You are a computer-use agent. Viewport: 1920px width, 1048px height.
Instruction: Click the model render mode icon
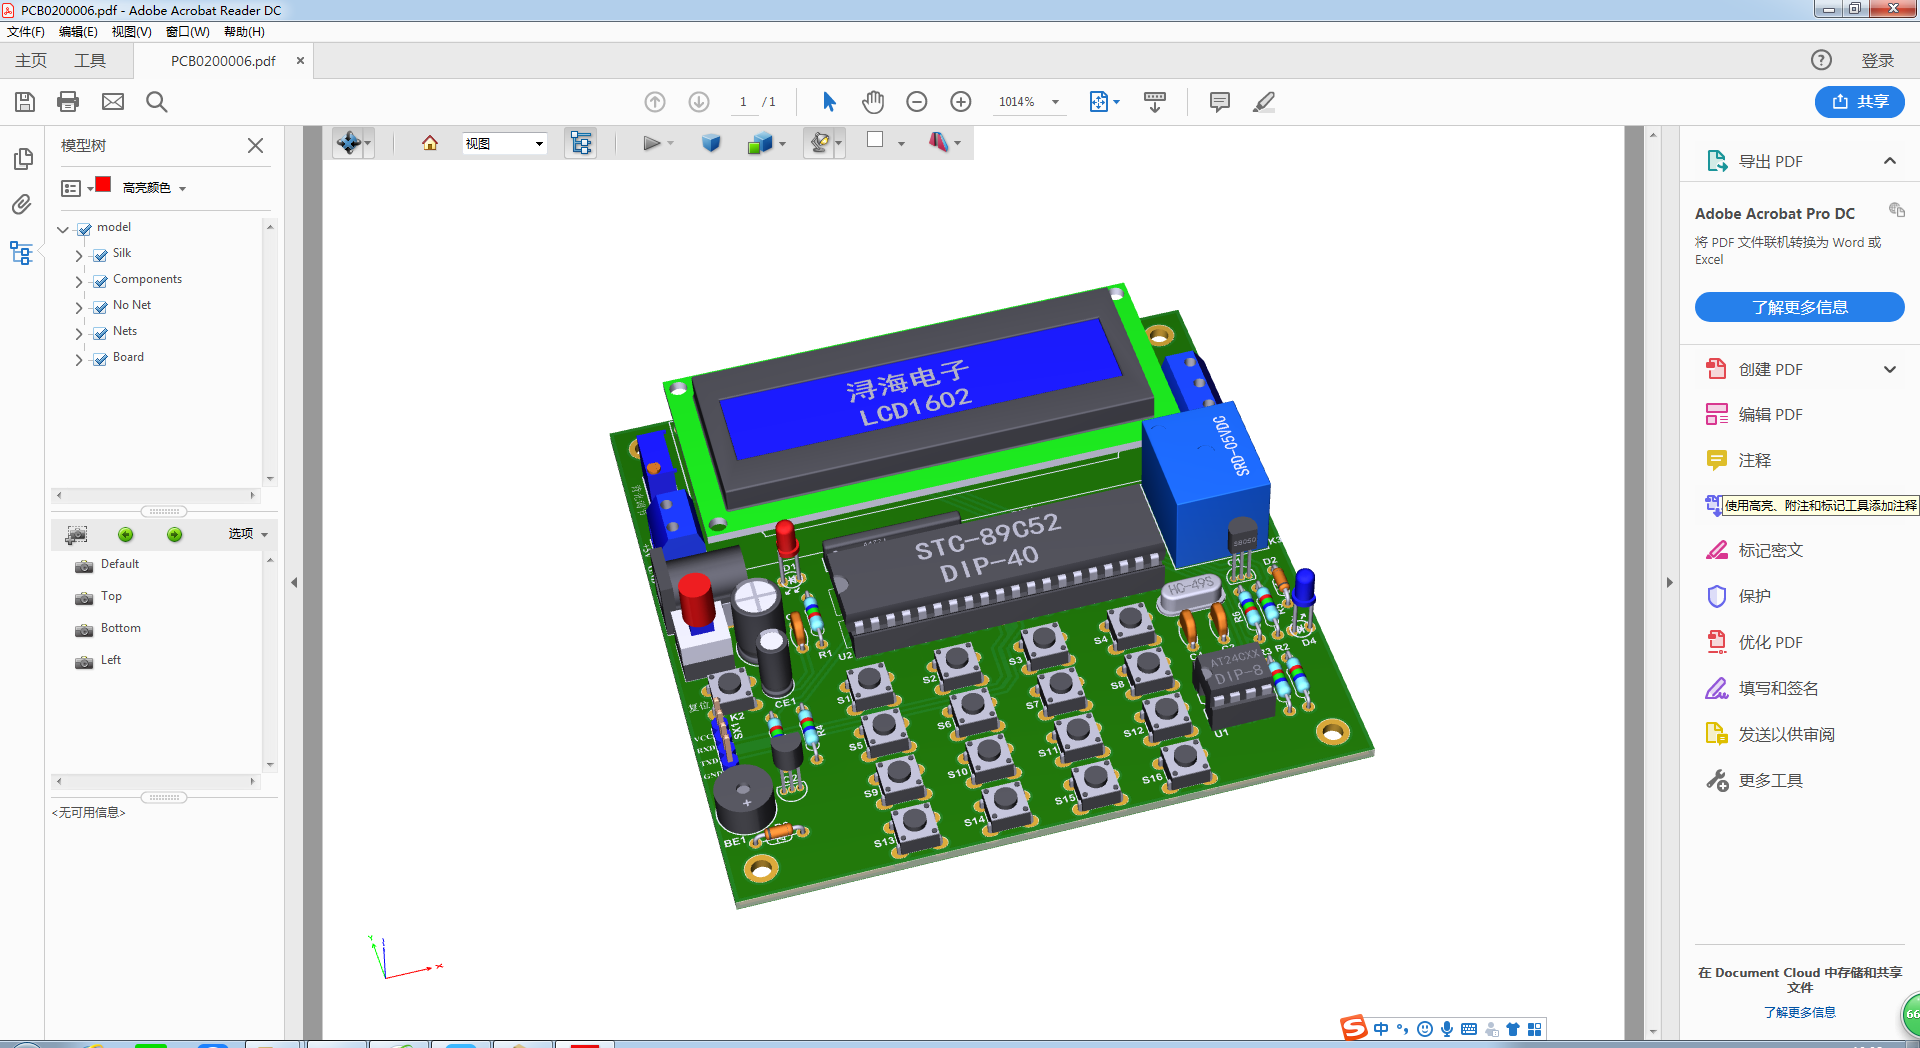coord(760,143)
